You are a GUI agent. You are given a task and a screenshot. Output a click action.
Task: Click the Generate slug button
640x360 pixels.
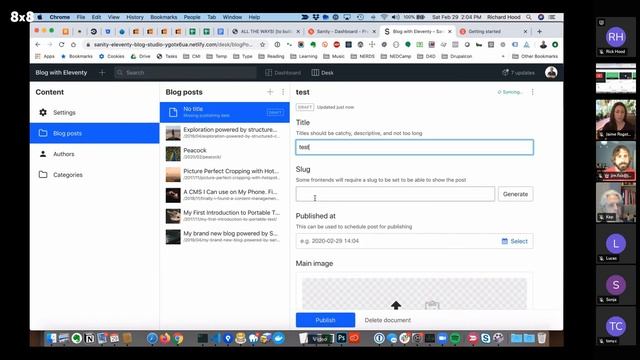[x=515, y=194]
